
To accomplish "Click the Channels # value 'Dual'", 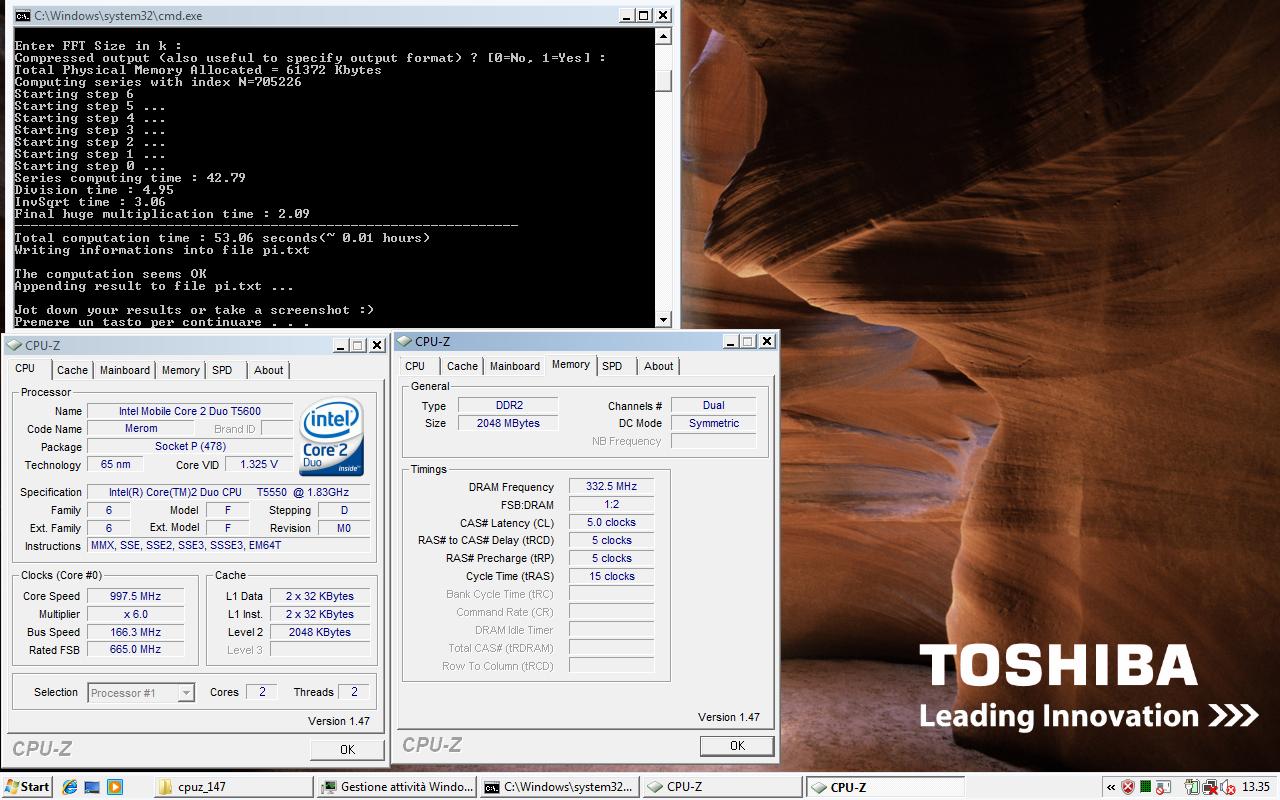I will click(714, 405).
